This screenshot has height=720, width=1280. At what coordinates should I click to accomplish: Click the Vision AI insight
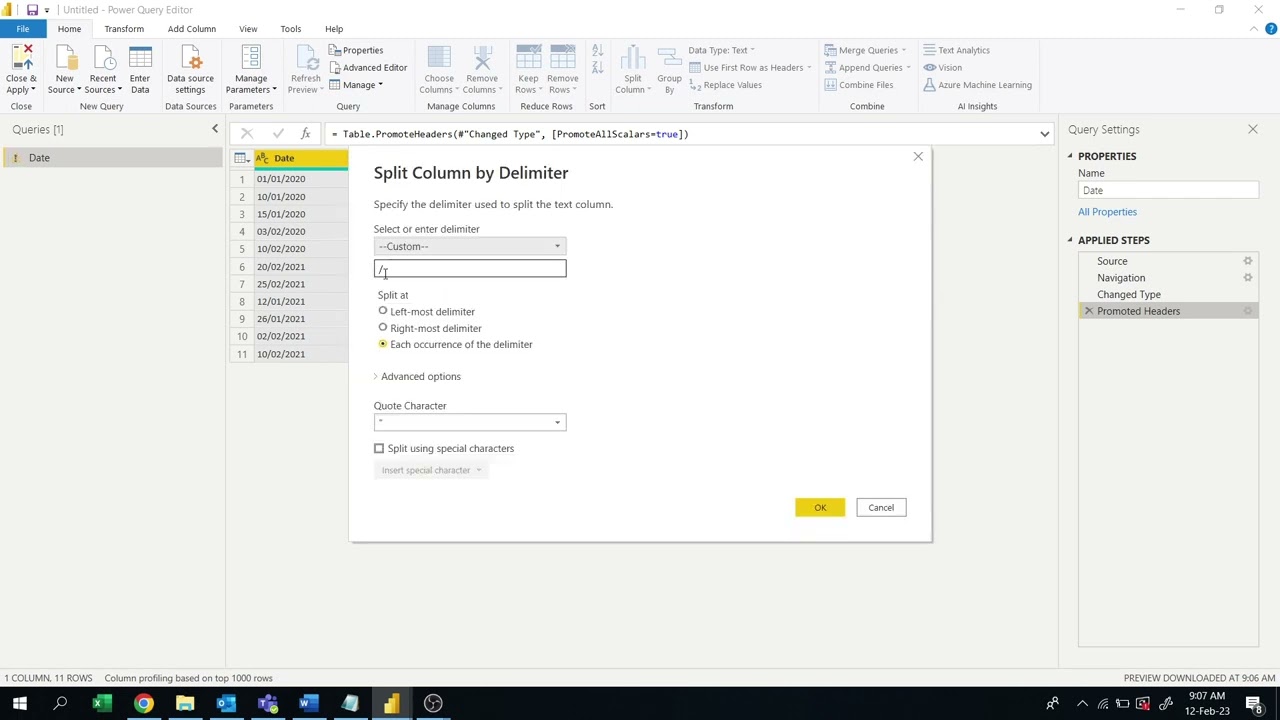pyautogui.click(x=942, y=67)
